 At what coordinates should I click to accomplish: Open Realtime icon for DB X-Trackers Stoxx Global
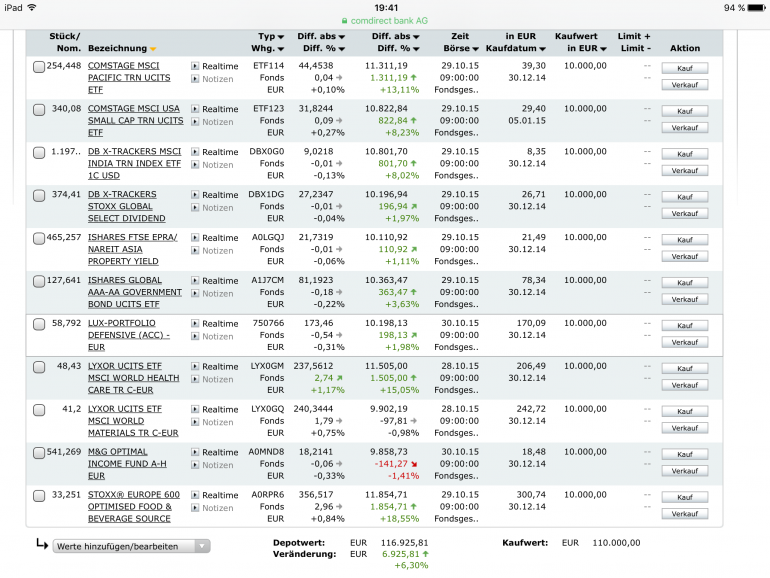coord(195,194)
